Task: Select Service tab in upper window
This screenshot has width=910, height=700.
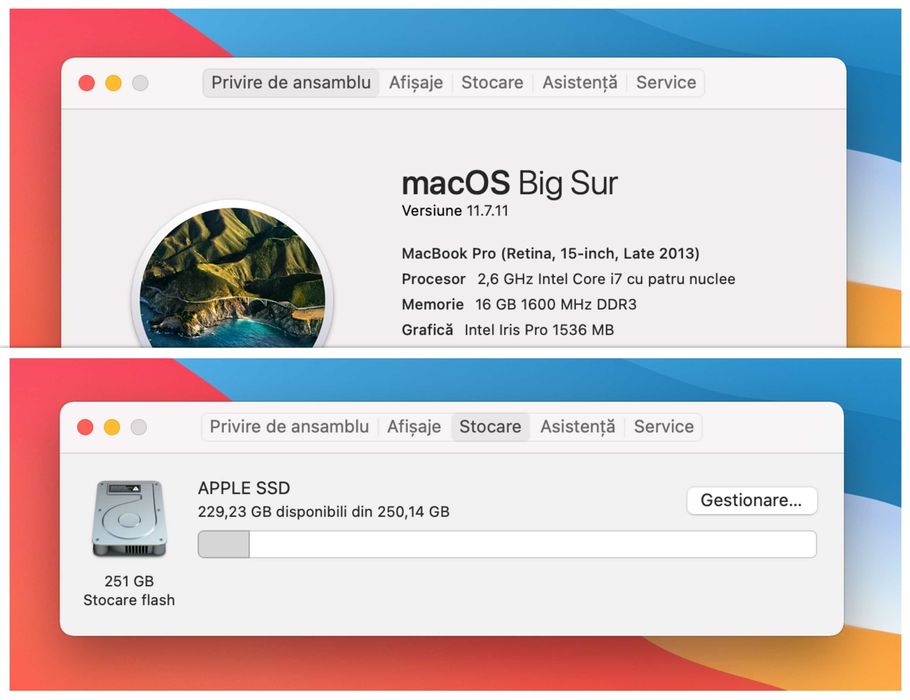Action: [666, 82]
